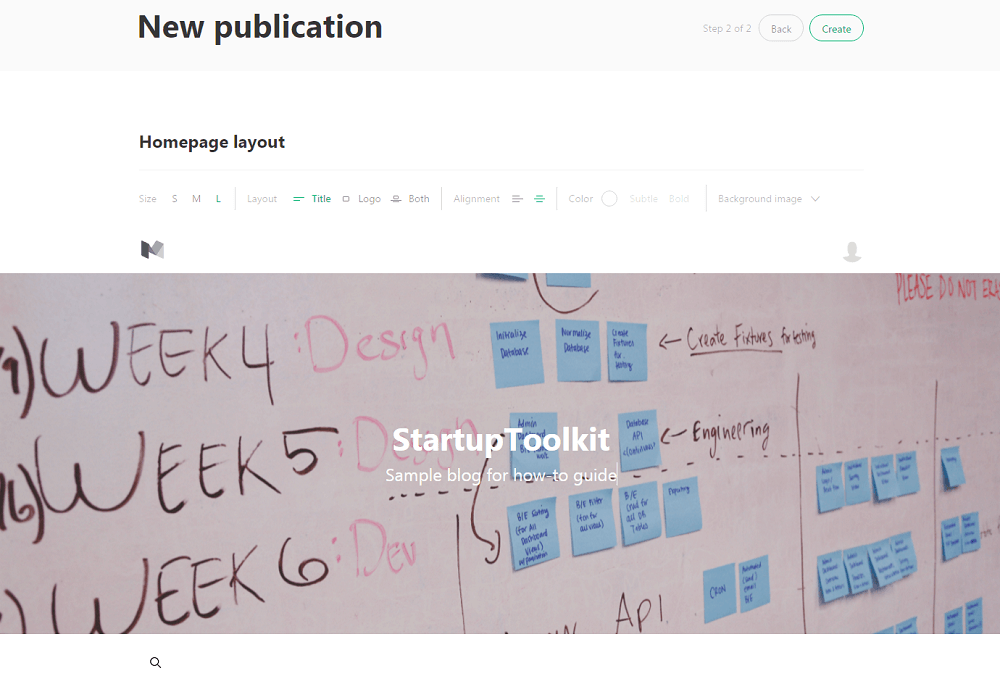Edit the Sample blog tagline text

pos(501,476)
